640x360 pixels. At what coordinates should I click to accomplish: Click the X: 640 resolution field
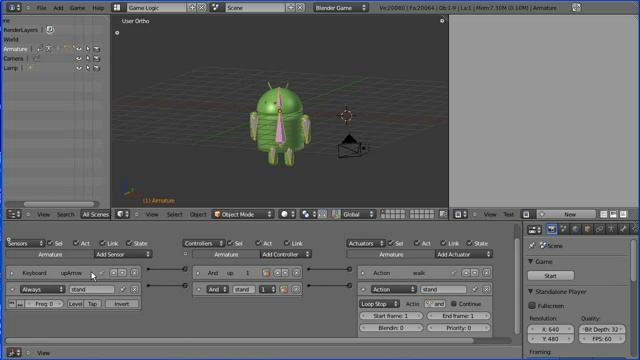coord(551,329)
